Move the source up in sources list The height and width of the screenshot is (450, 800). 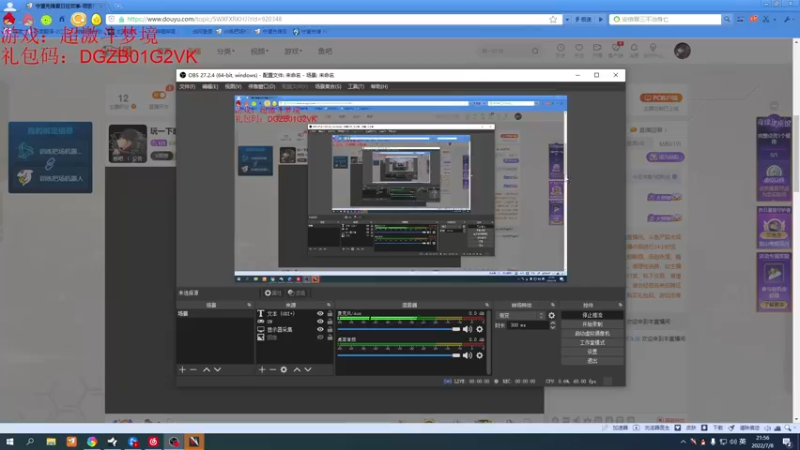tap(297, 369)
